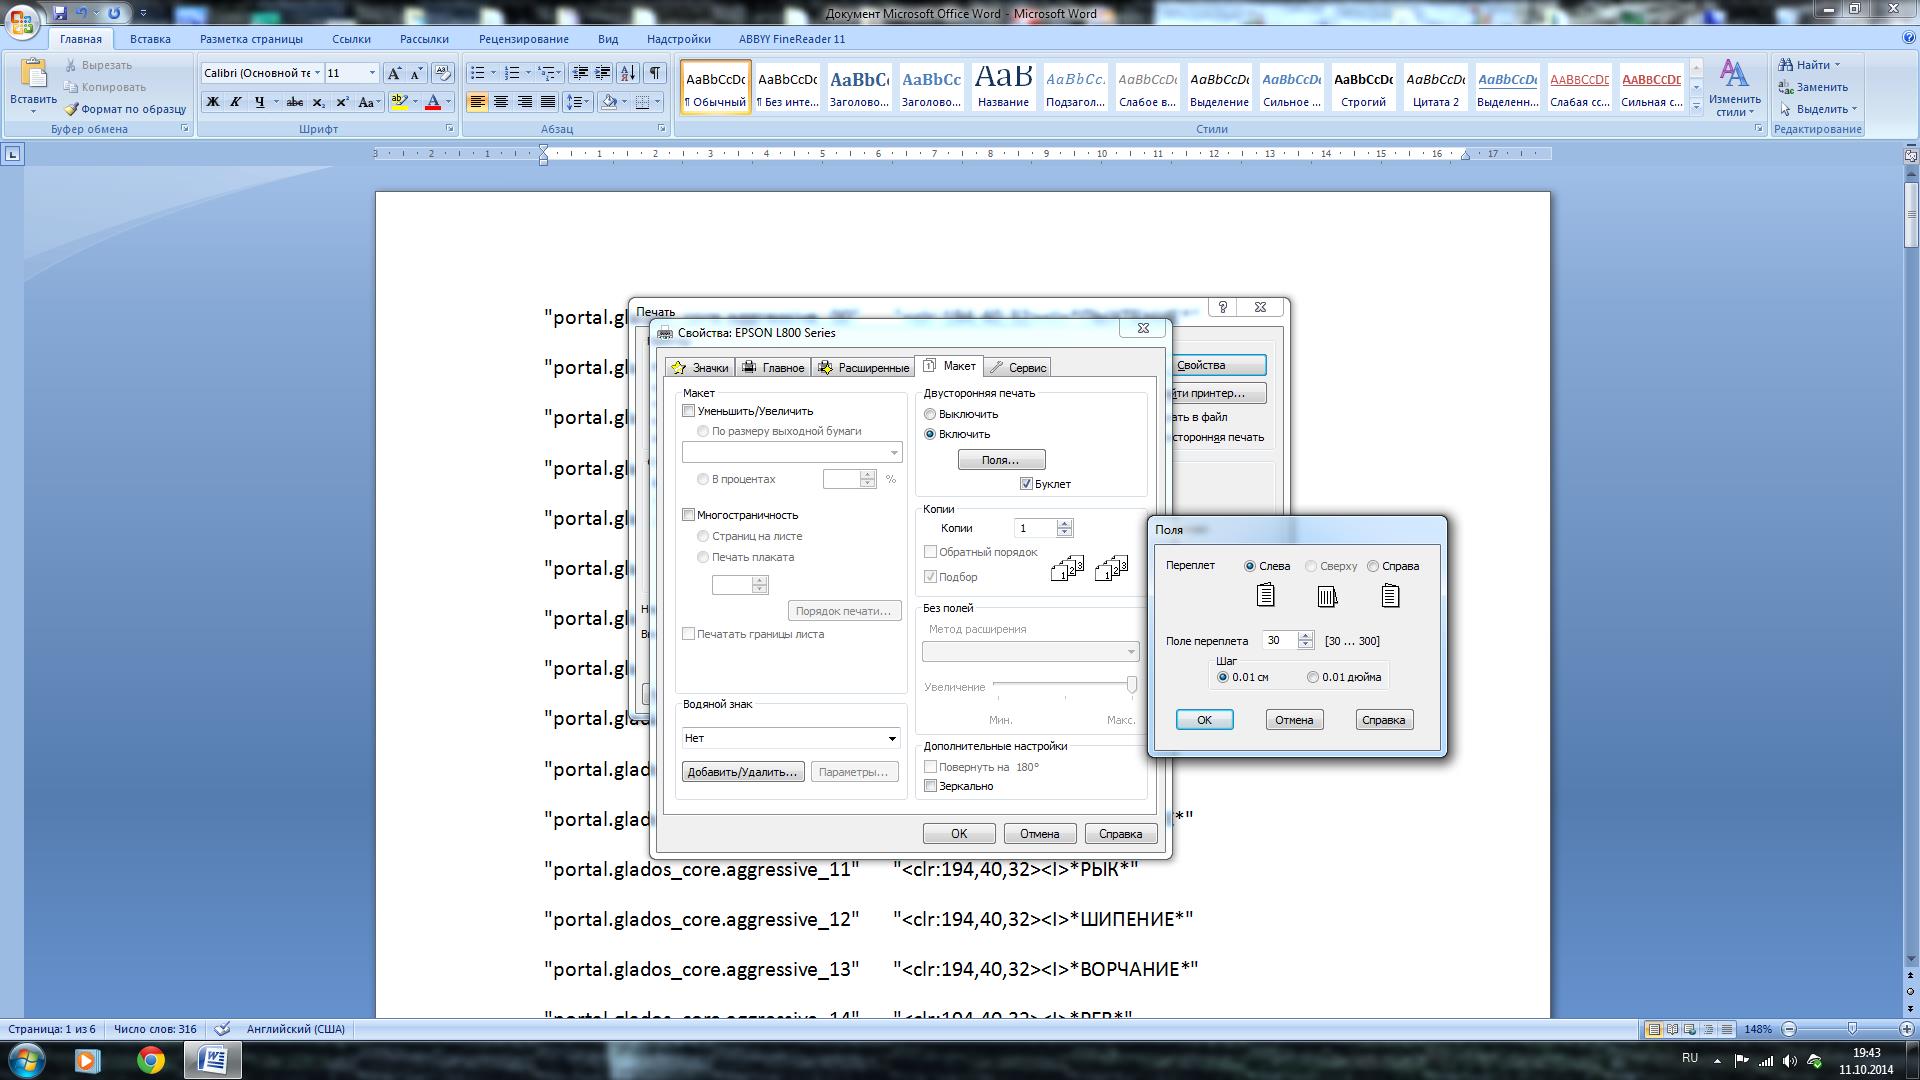Save the document from Quick Access toolbar

pyautogui.click(x=60, y=13)
